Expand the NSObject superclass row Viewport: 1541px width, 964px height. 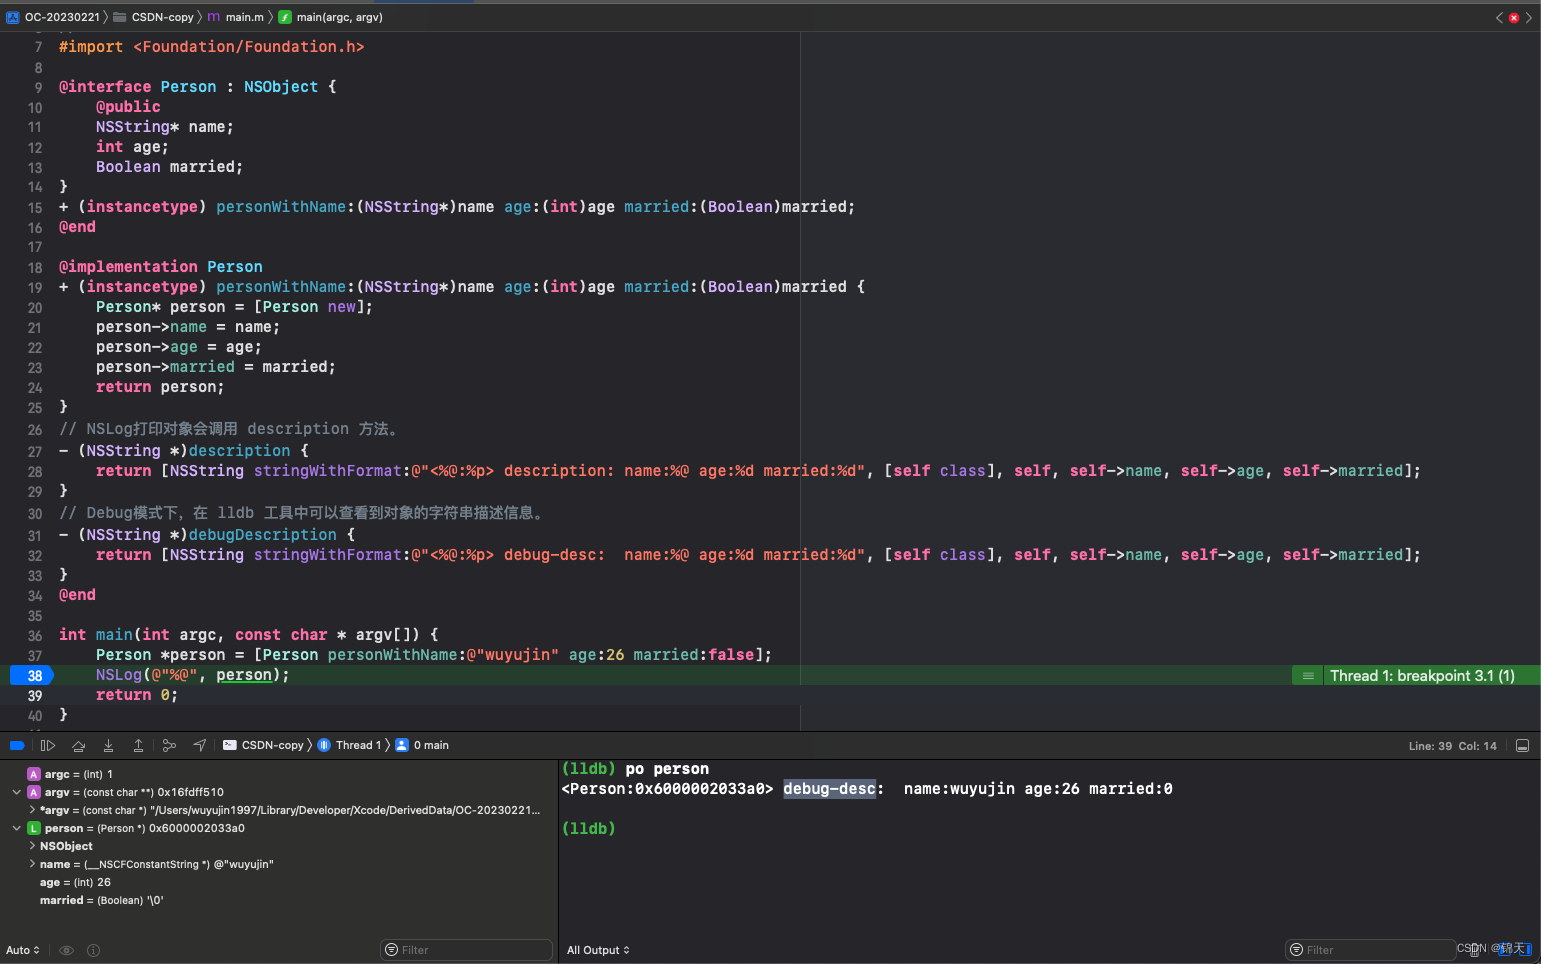point(32,846)
